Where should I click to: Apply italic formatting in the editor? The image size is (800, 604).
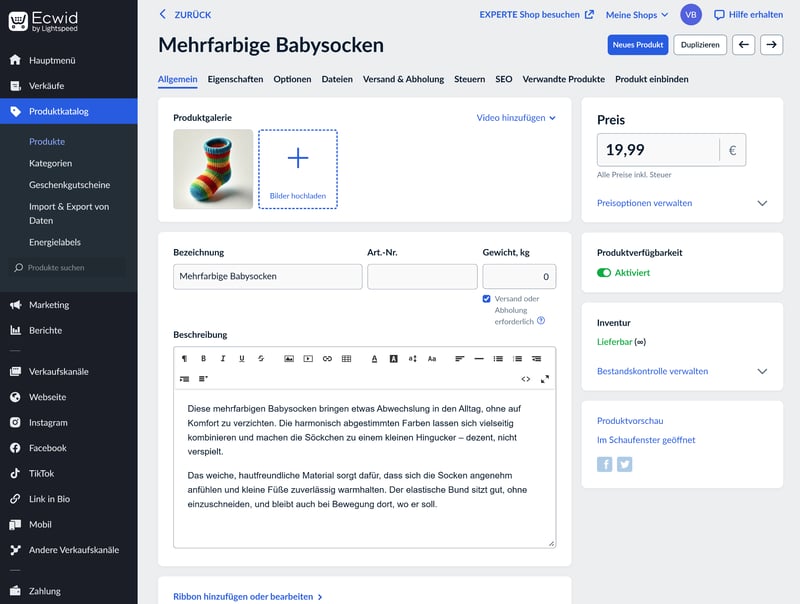[222, 358]
